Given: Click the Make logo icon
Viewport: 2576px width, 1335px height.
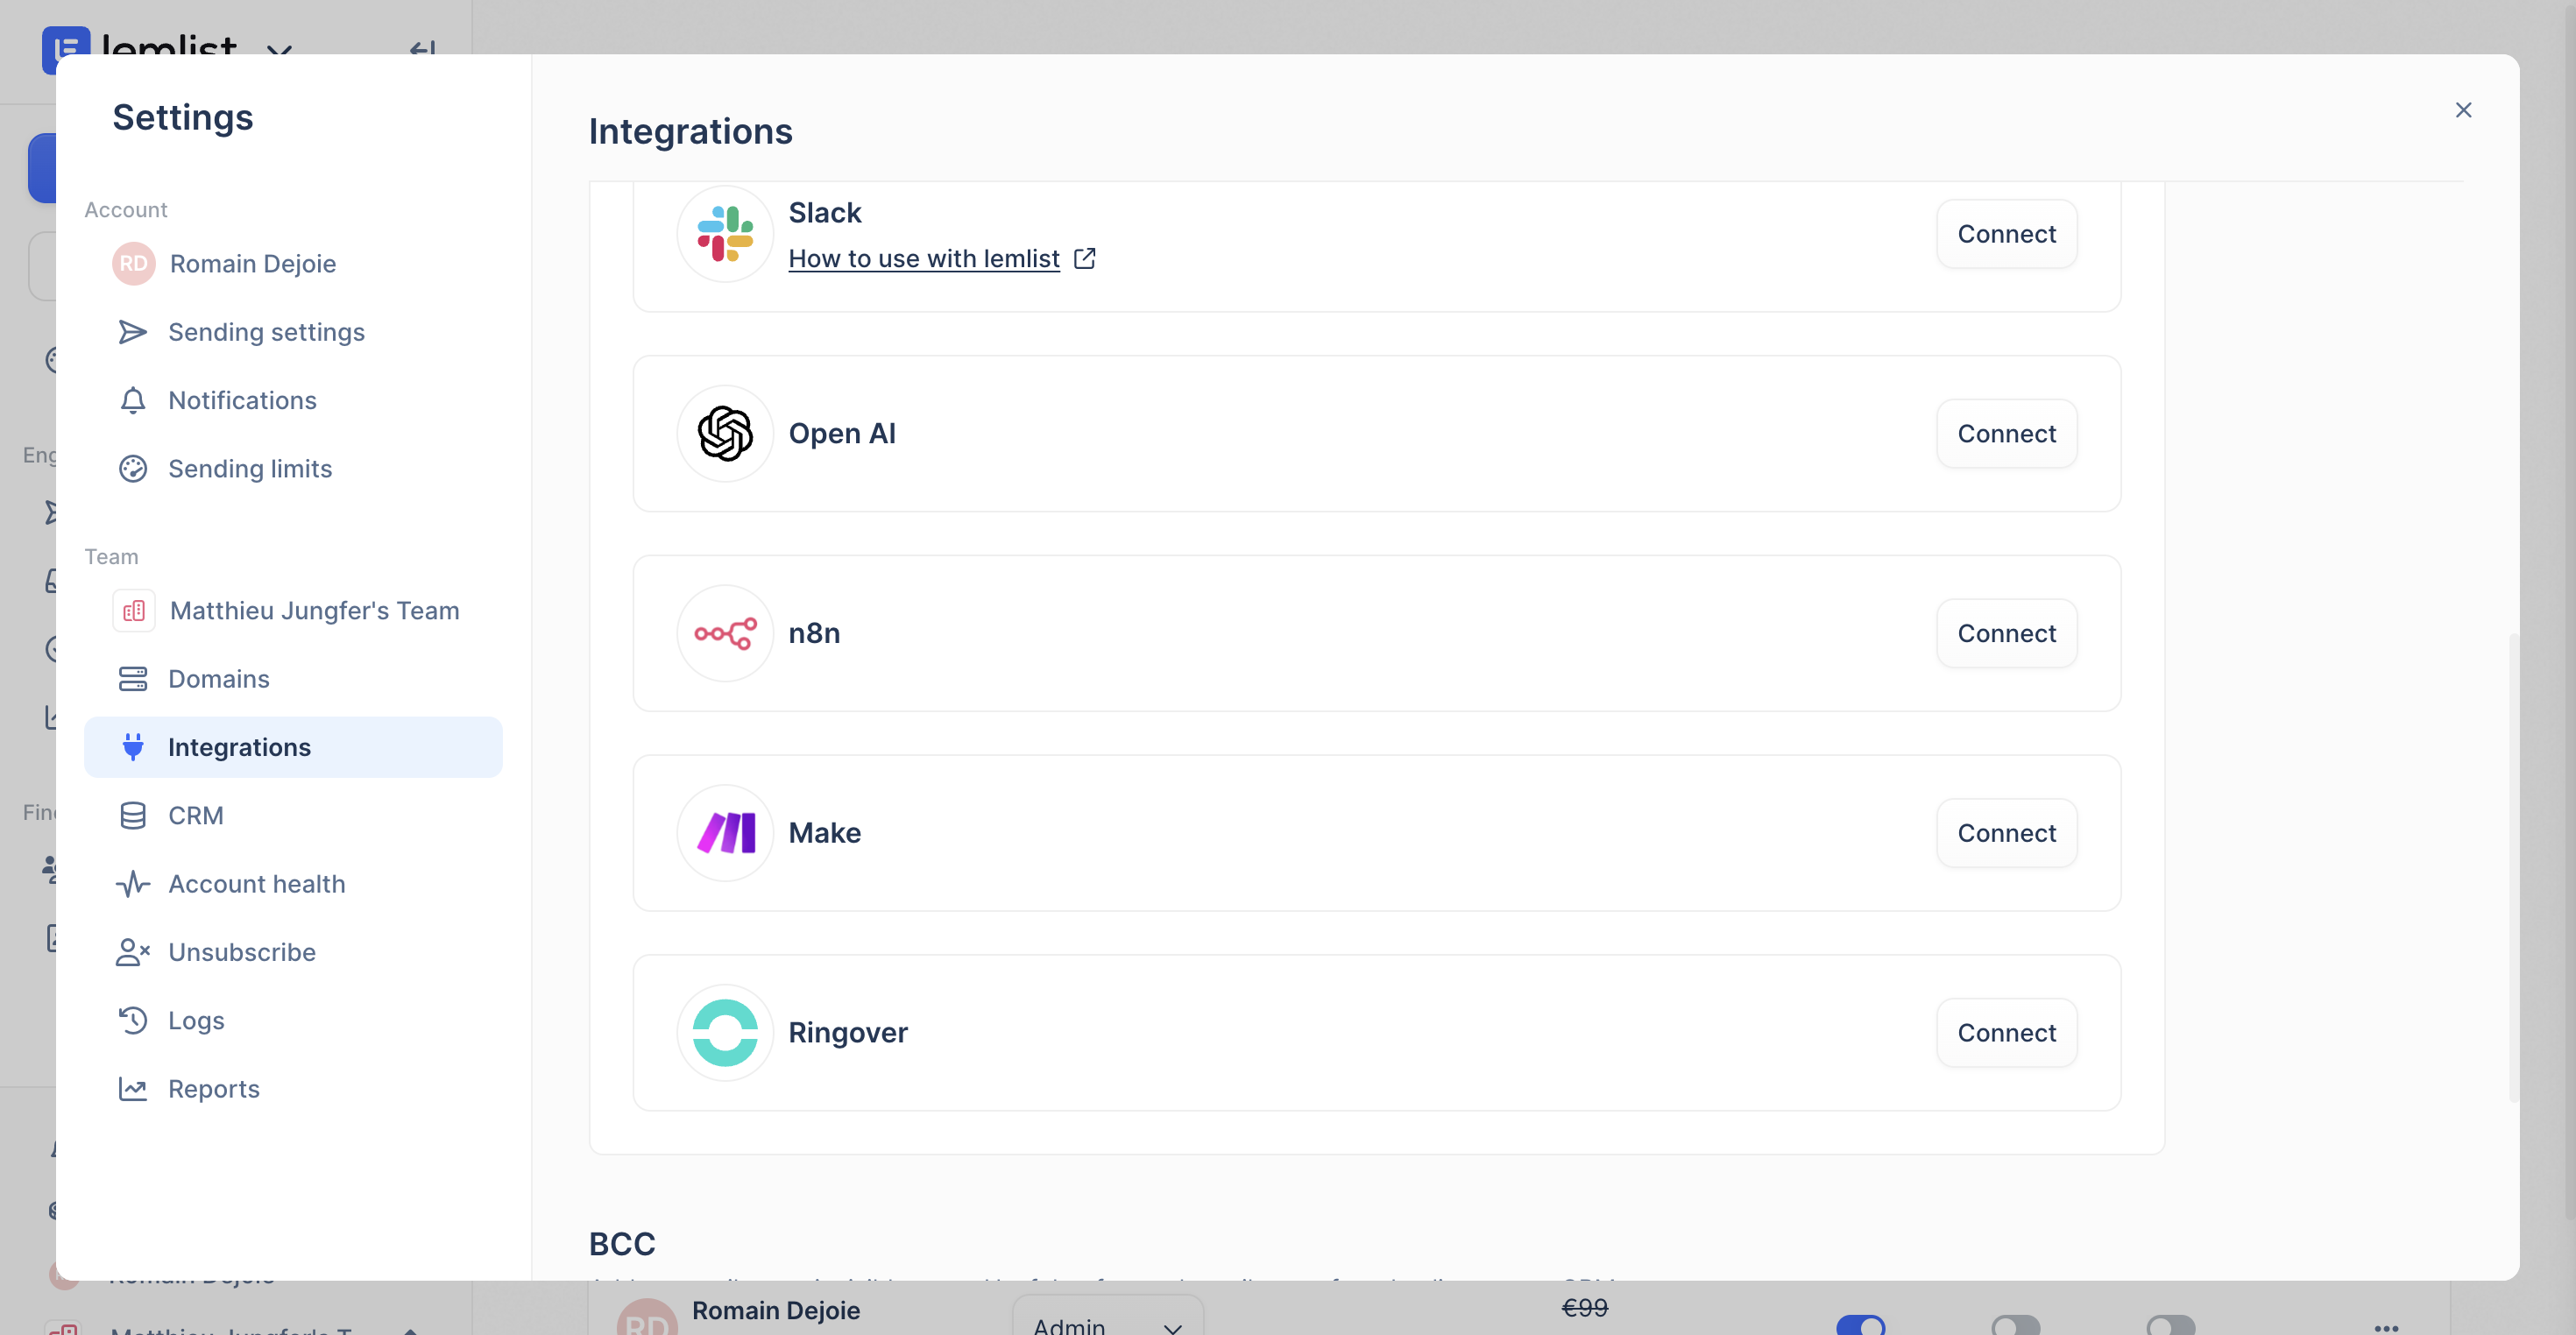Looking at the screenshot, I should pos(725,833).
